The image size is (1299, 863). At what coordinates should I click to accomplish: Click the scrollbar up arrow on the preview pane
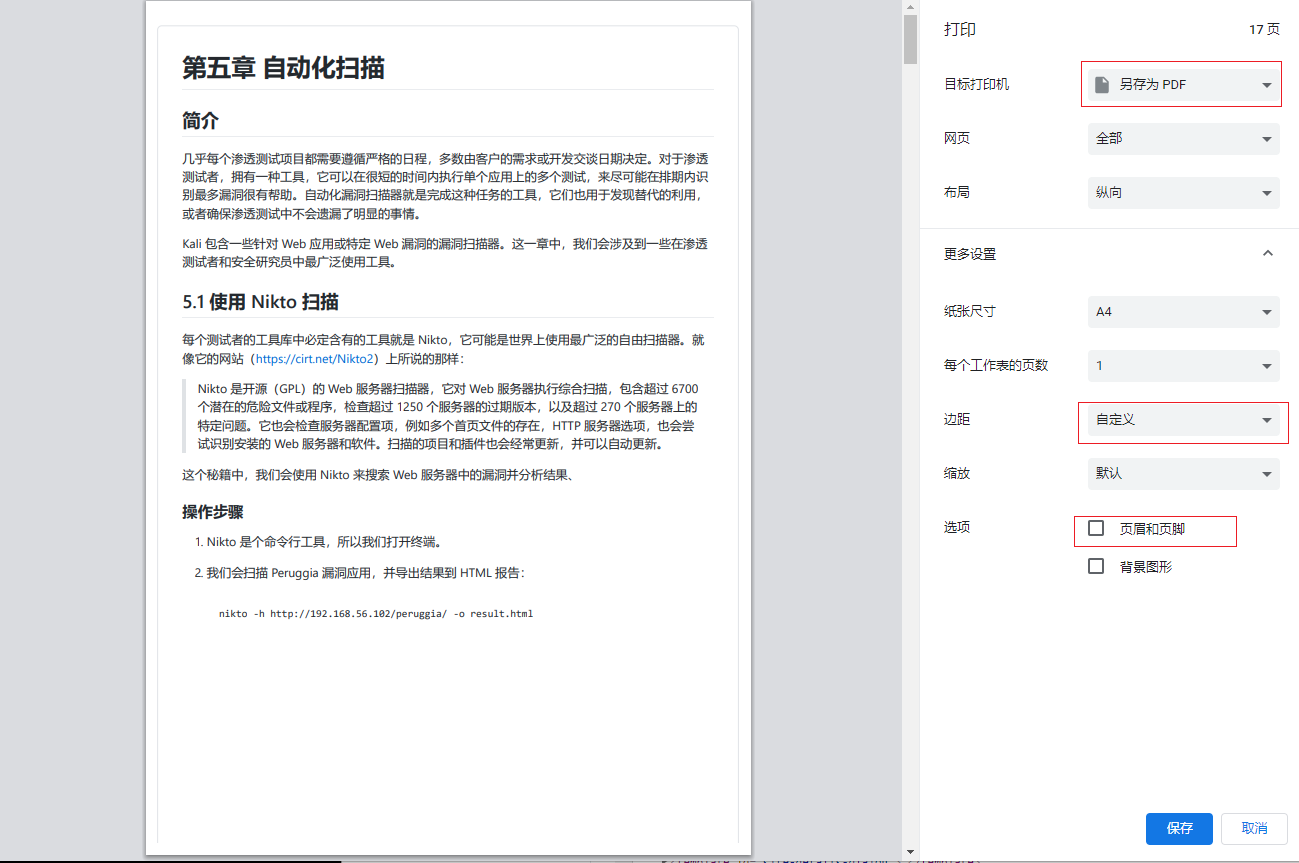tap(910, 7)
